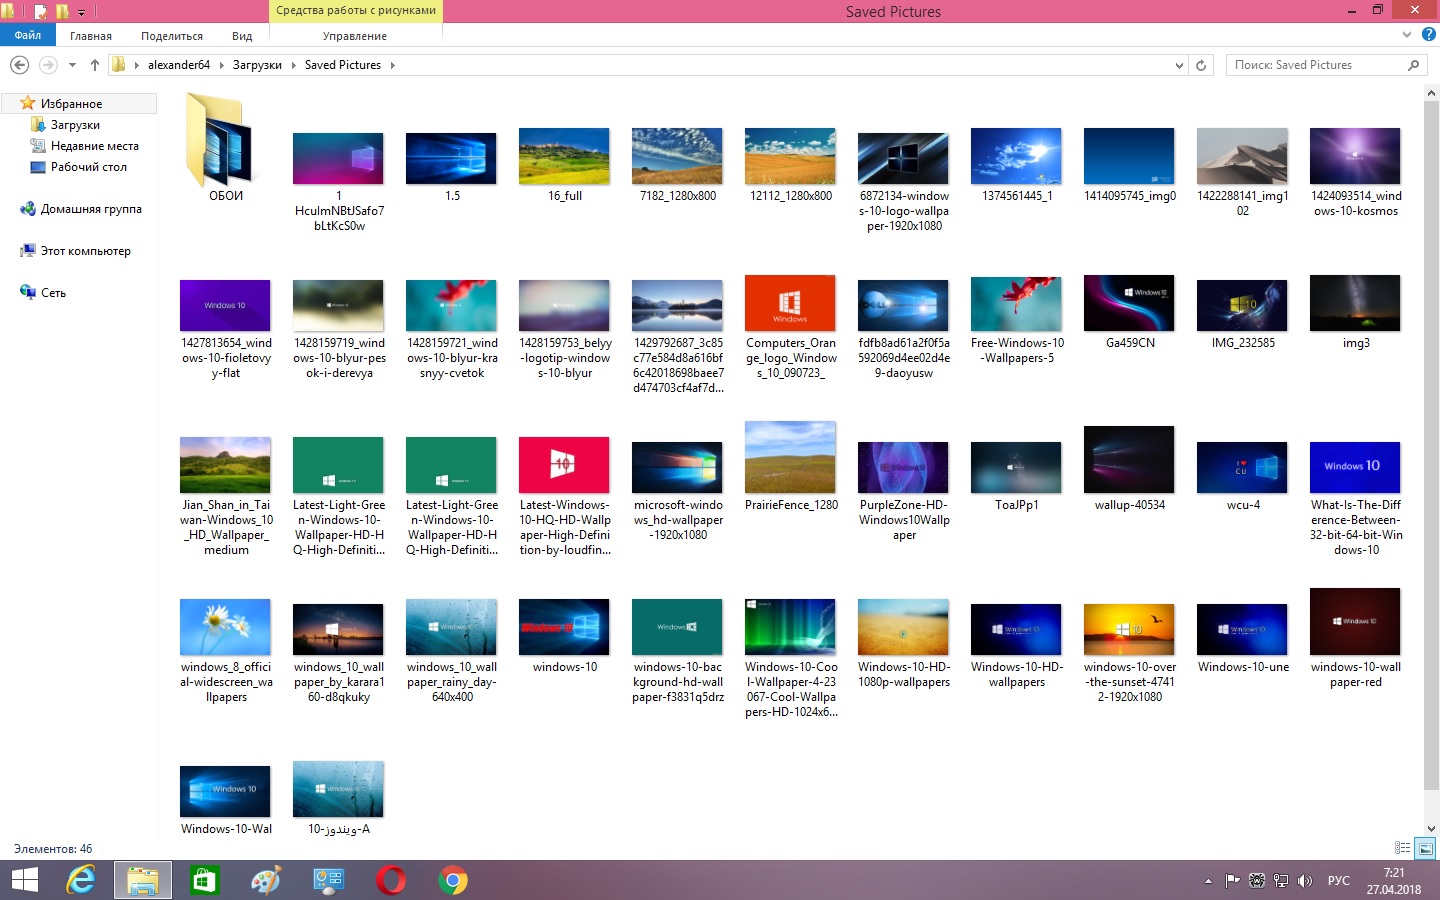This screenshot has width=1440, height=900.
Task: Open the Help question mark icon
Action: 1428,35
